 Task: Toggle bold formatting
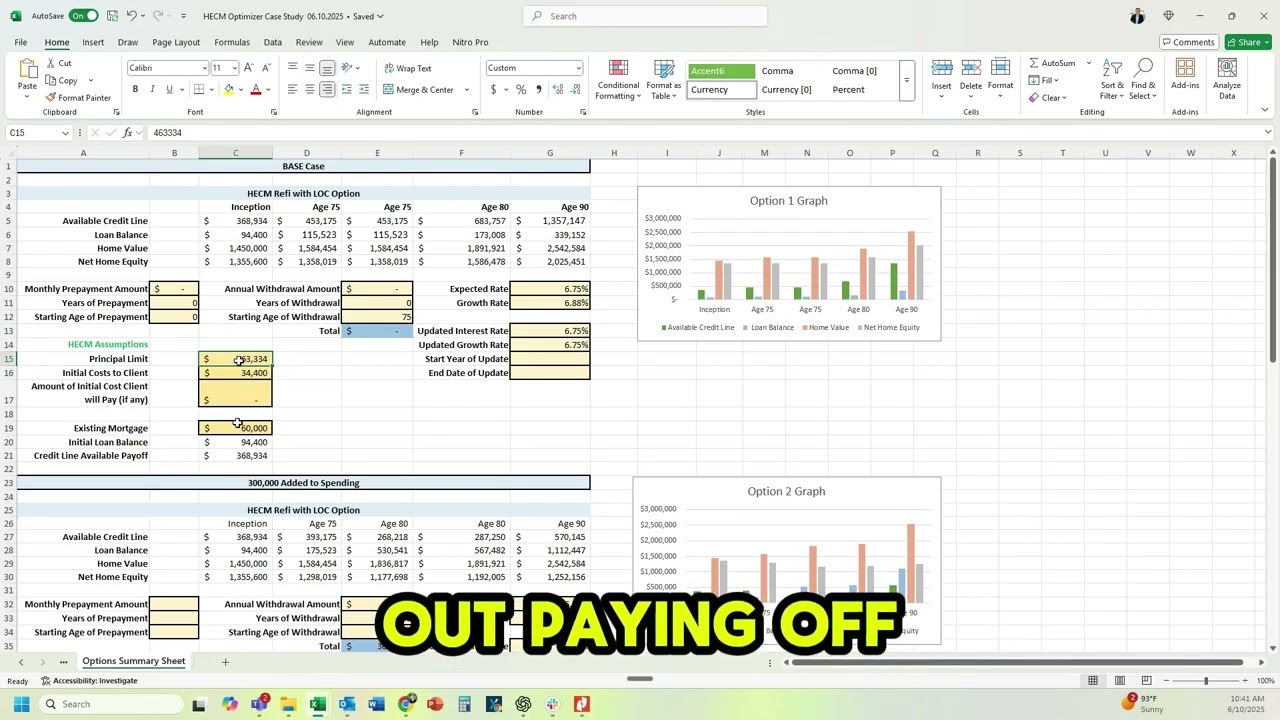tap(135, 89)
